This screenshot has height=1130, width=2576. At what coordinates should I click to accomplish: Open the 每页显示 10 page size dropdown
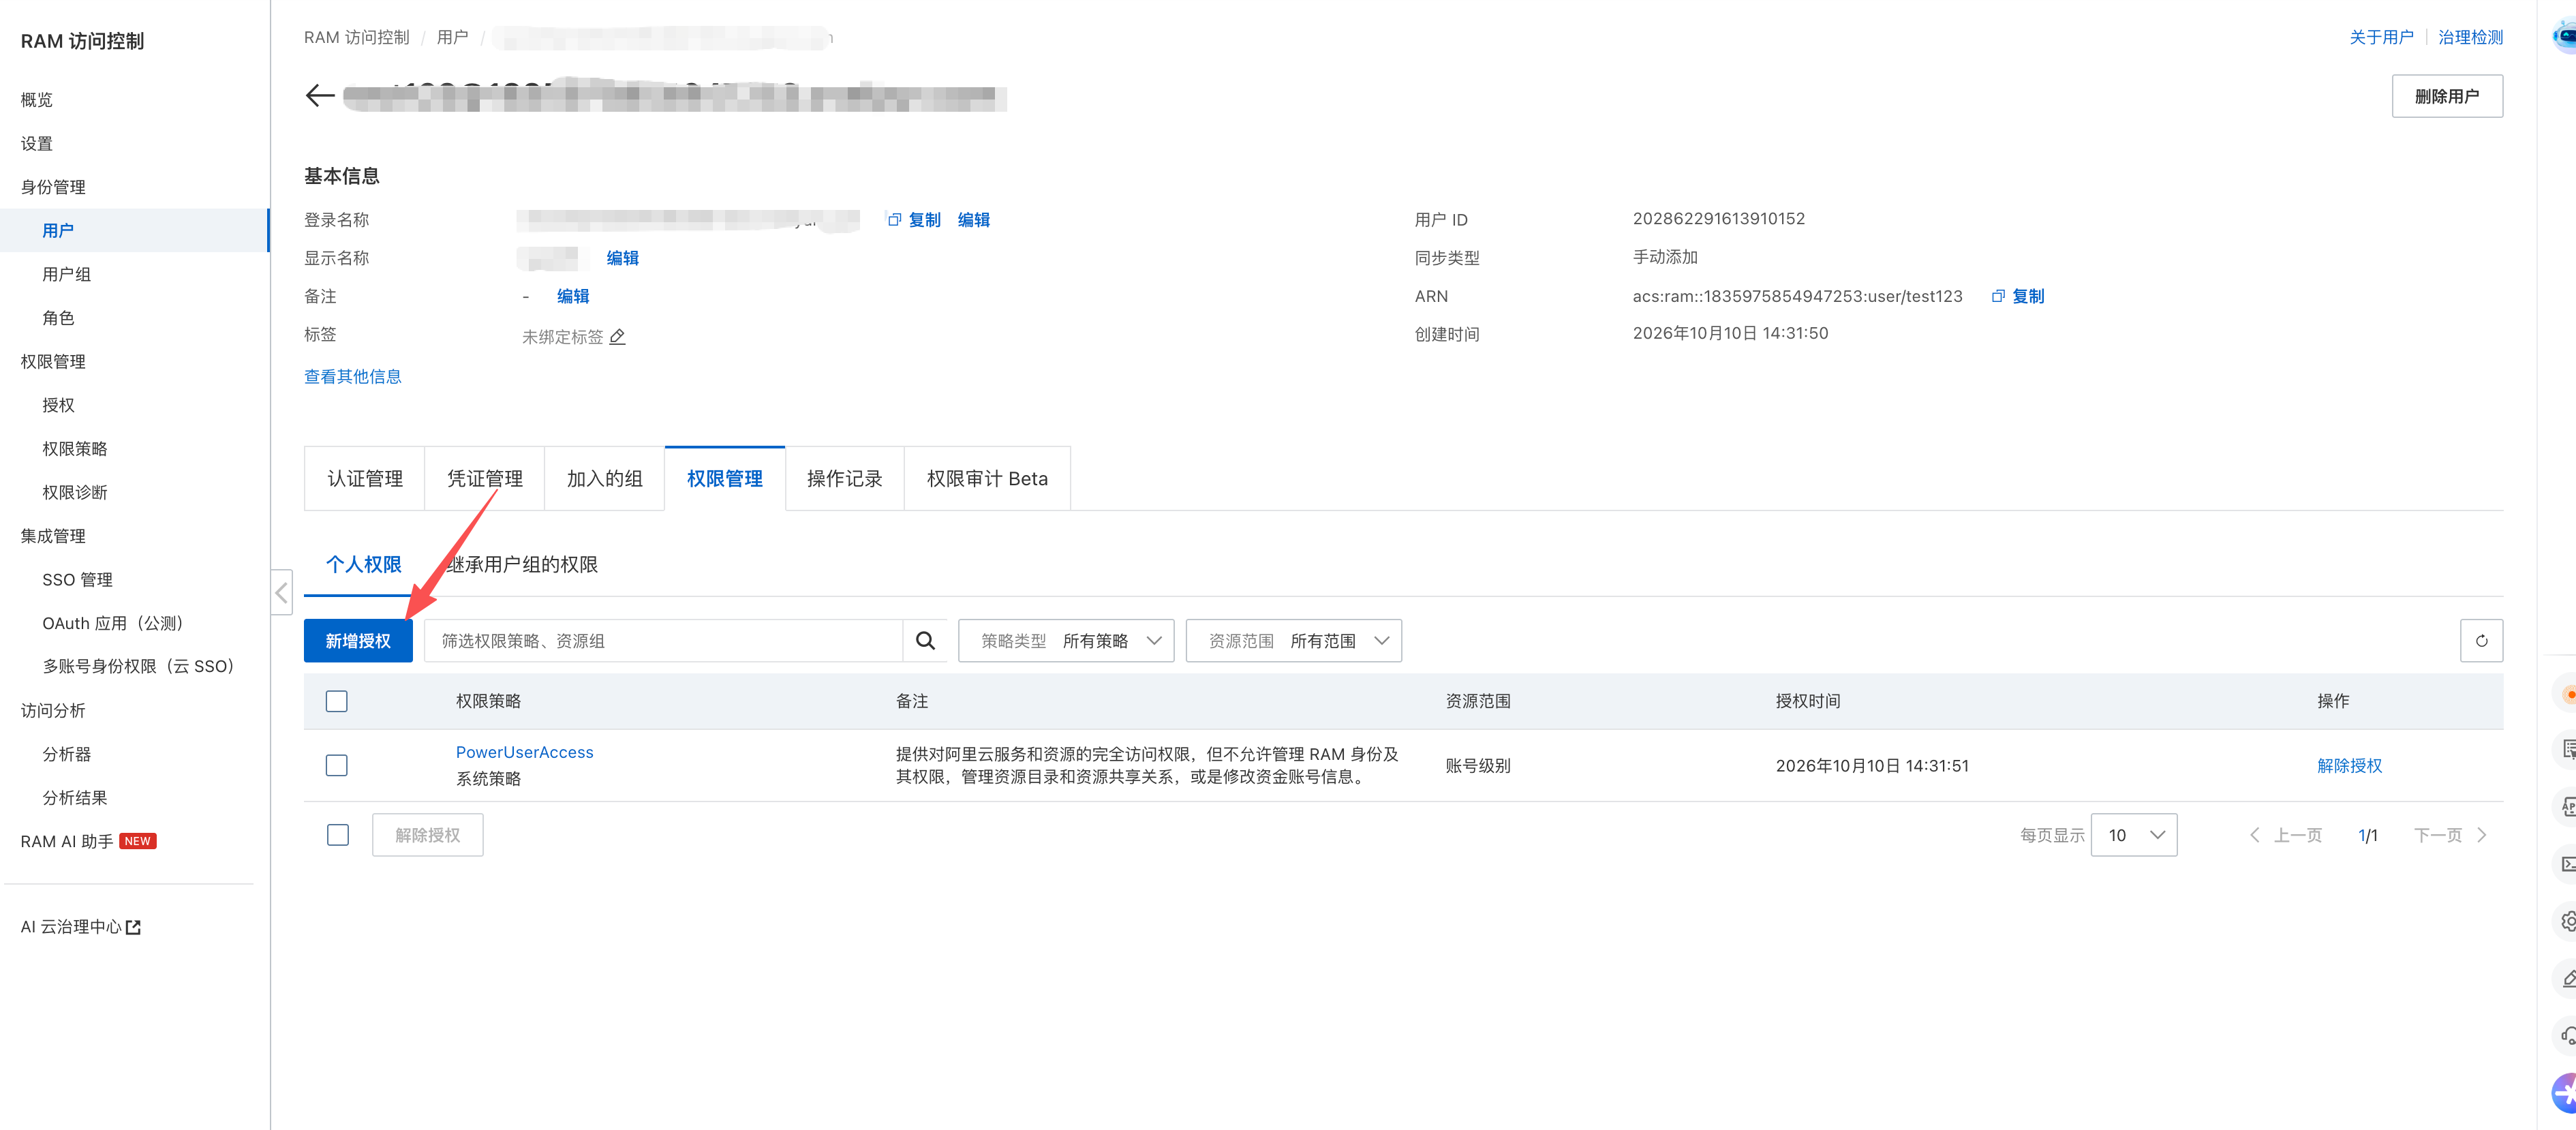point(2134,835)
